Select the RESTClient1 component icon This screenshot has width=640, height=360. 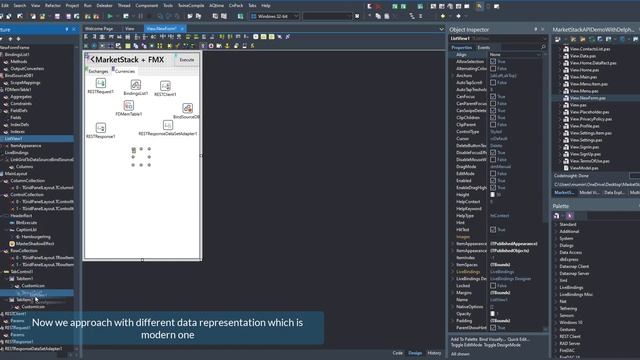165,86
